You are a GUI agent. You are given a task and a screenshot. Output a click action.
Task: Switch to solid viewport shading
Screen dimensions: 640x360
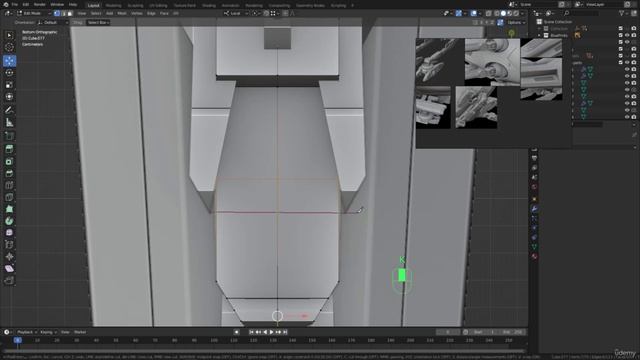[x=503, y=13]
